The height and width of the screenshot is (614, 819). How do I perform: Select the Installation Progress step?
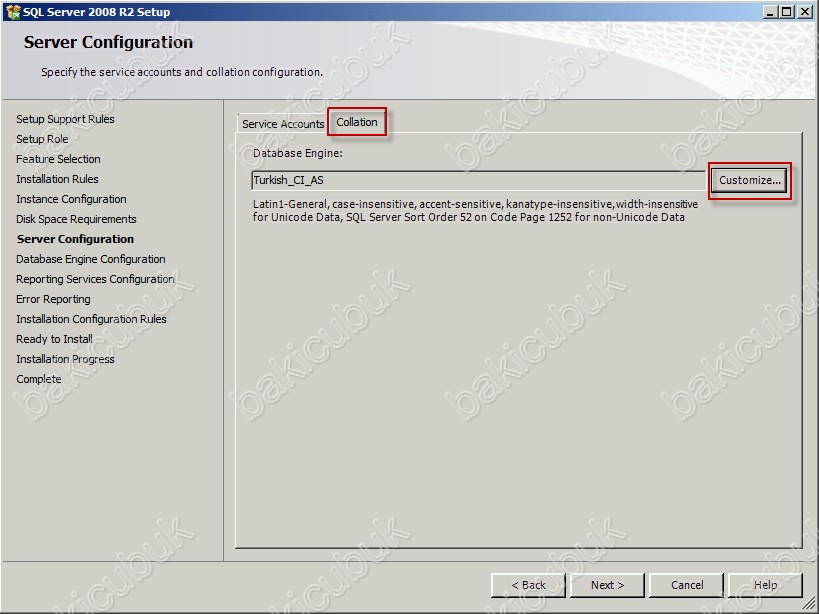65,359
